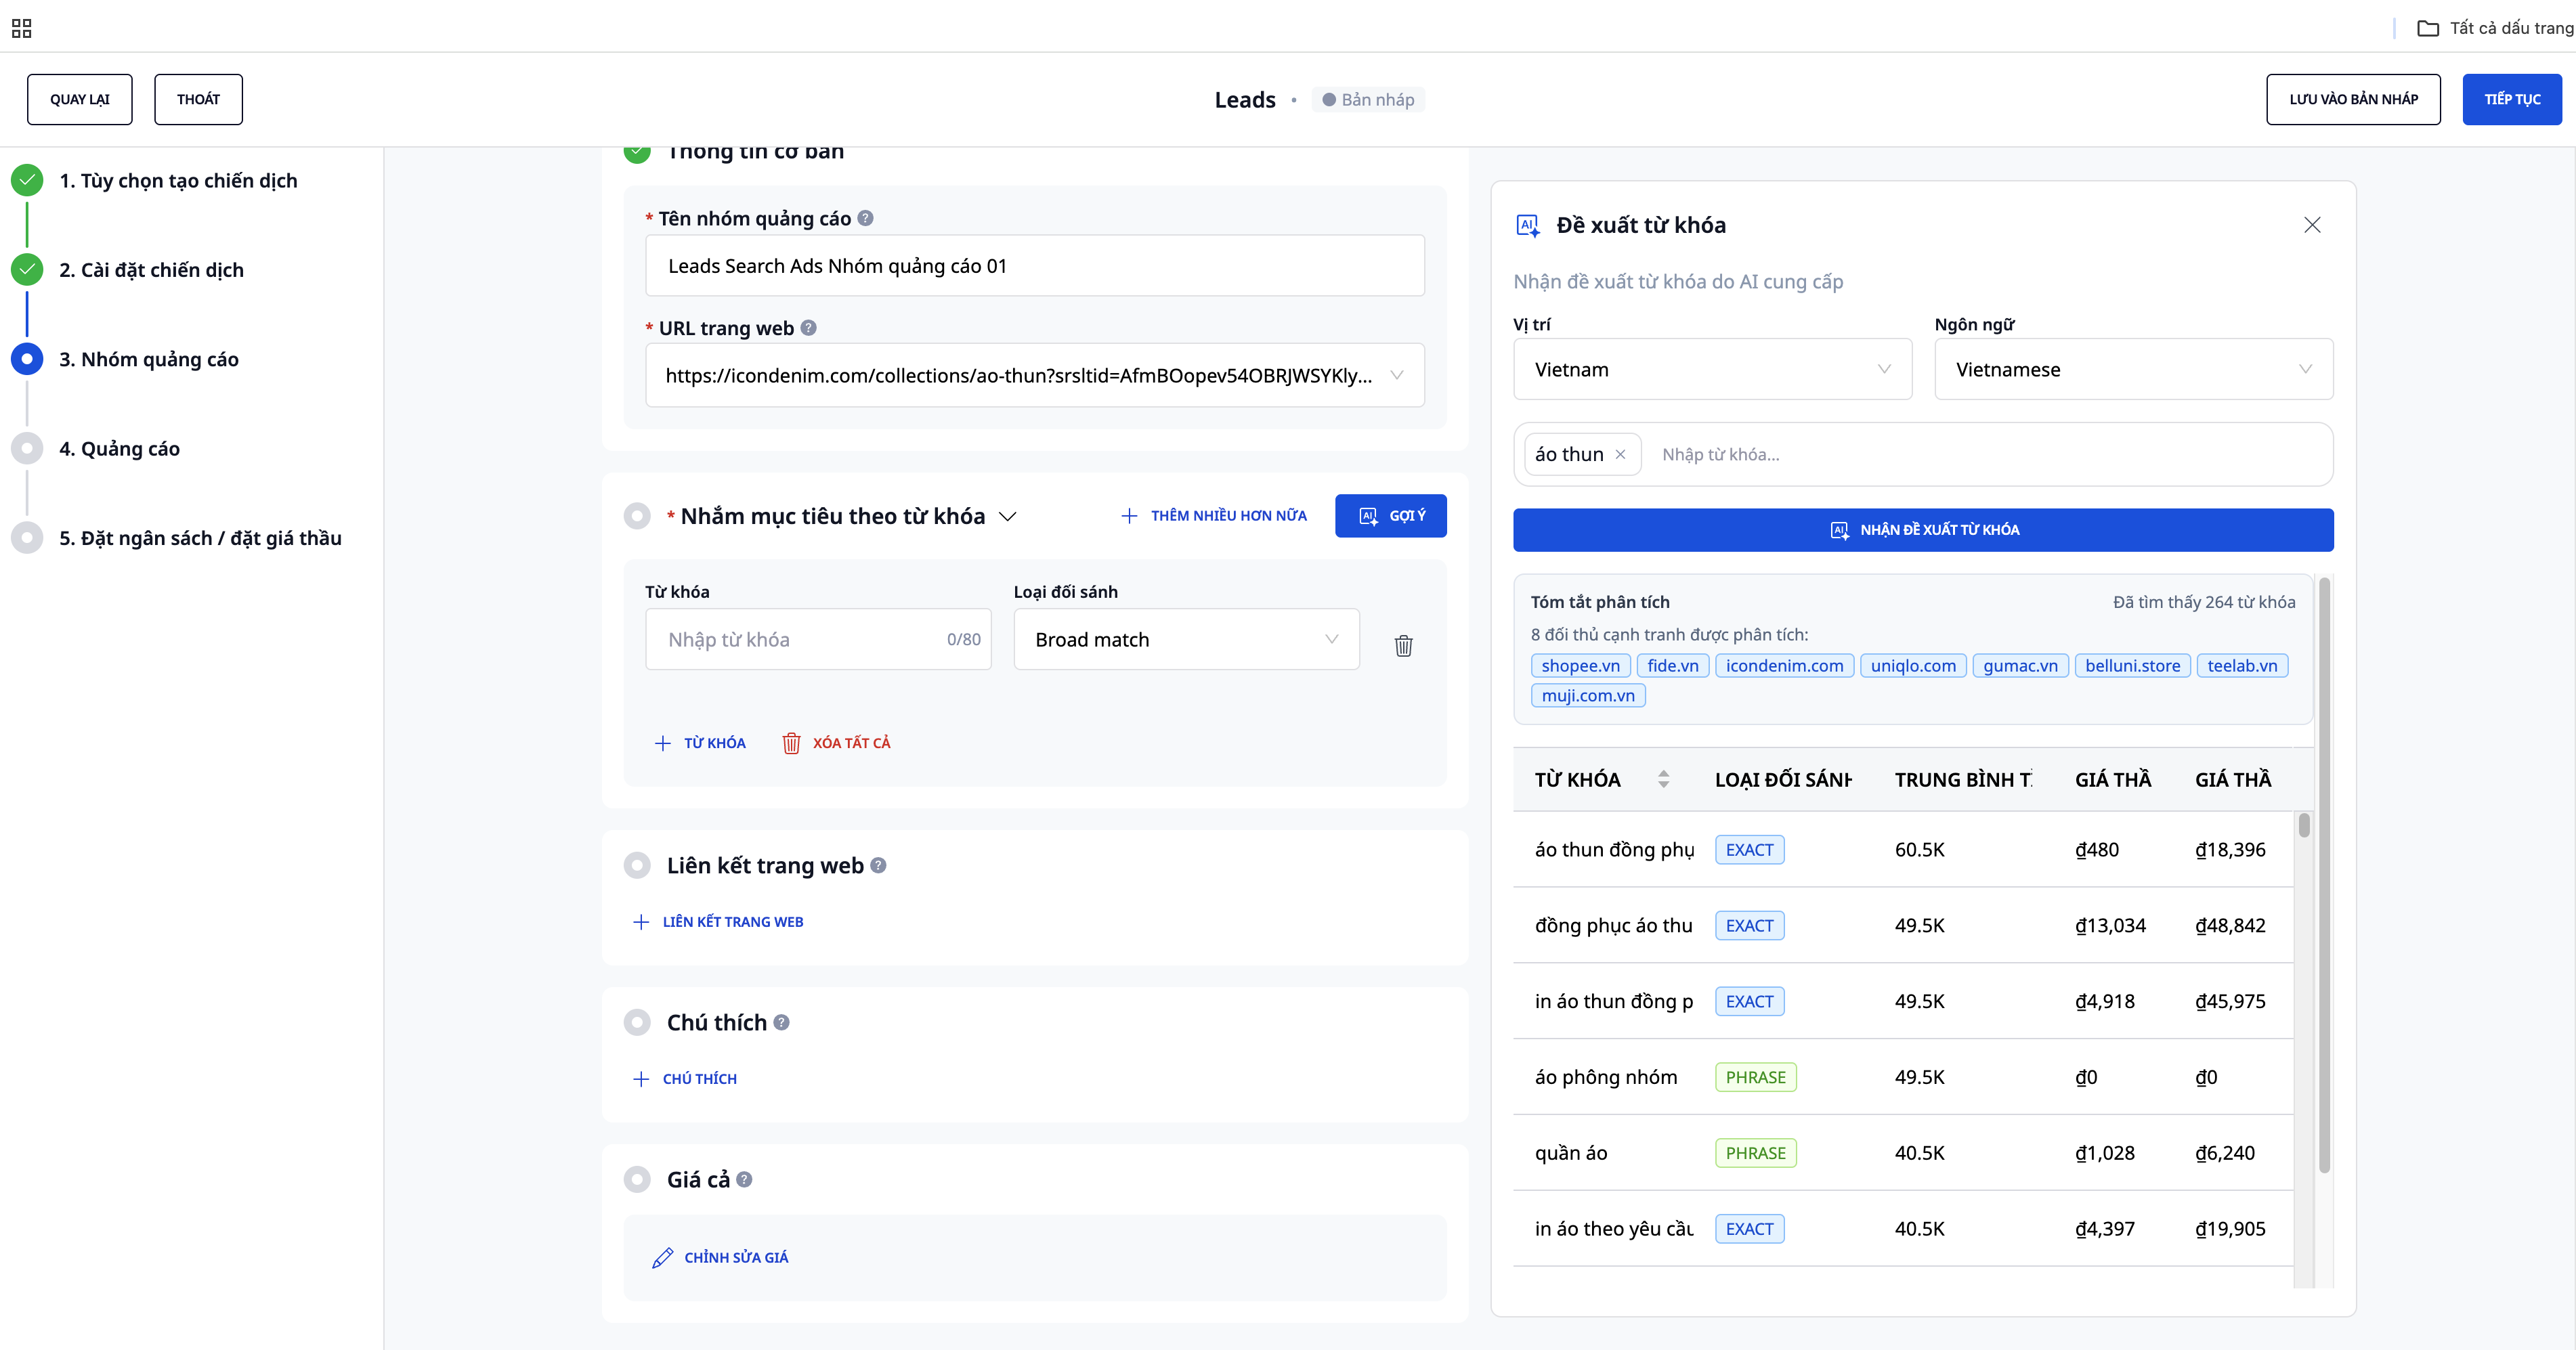The image size is (2576, 1350).
Task: Click the NHẬN ĐỀ XUẤT TỪ KHÓA button
Action: (1922, 530)
